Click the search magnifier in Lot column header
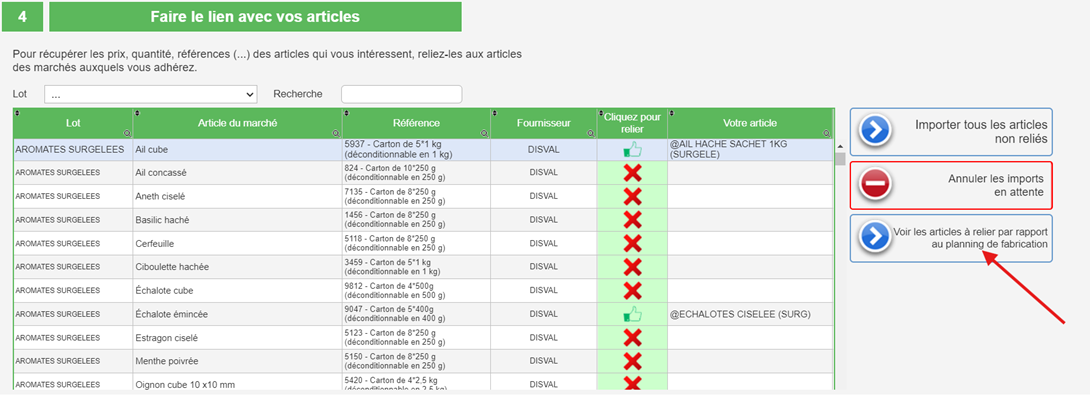The width and height of the screenshot is (1090, 397). 127,133
